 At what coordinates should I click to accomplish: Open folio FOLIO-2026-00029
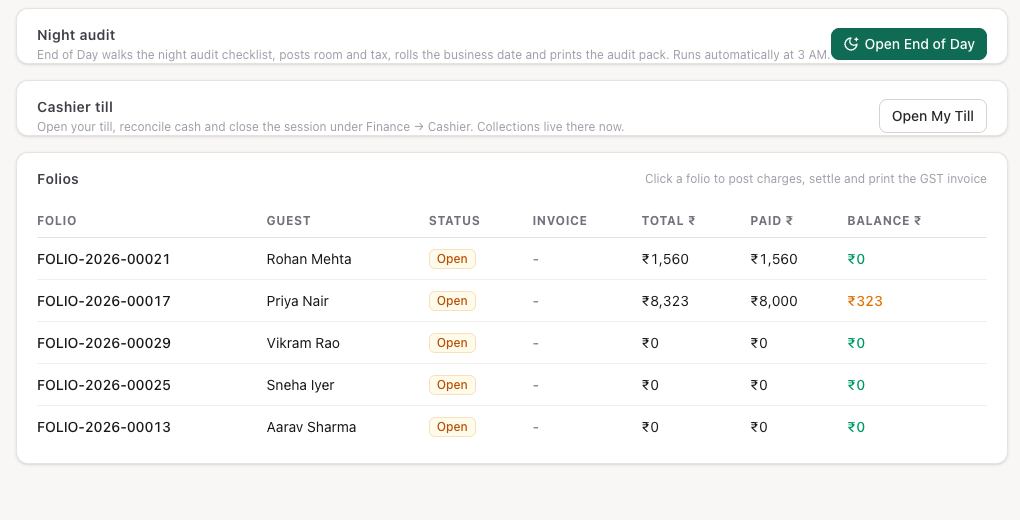pos(104,343)
